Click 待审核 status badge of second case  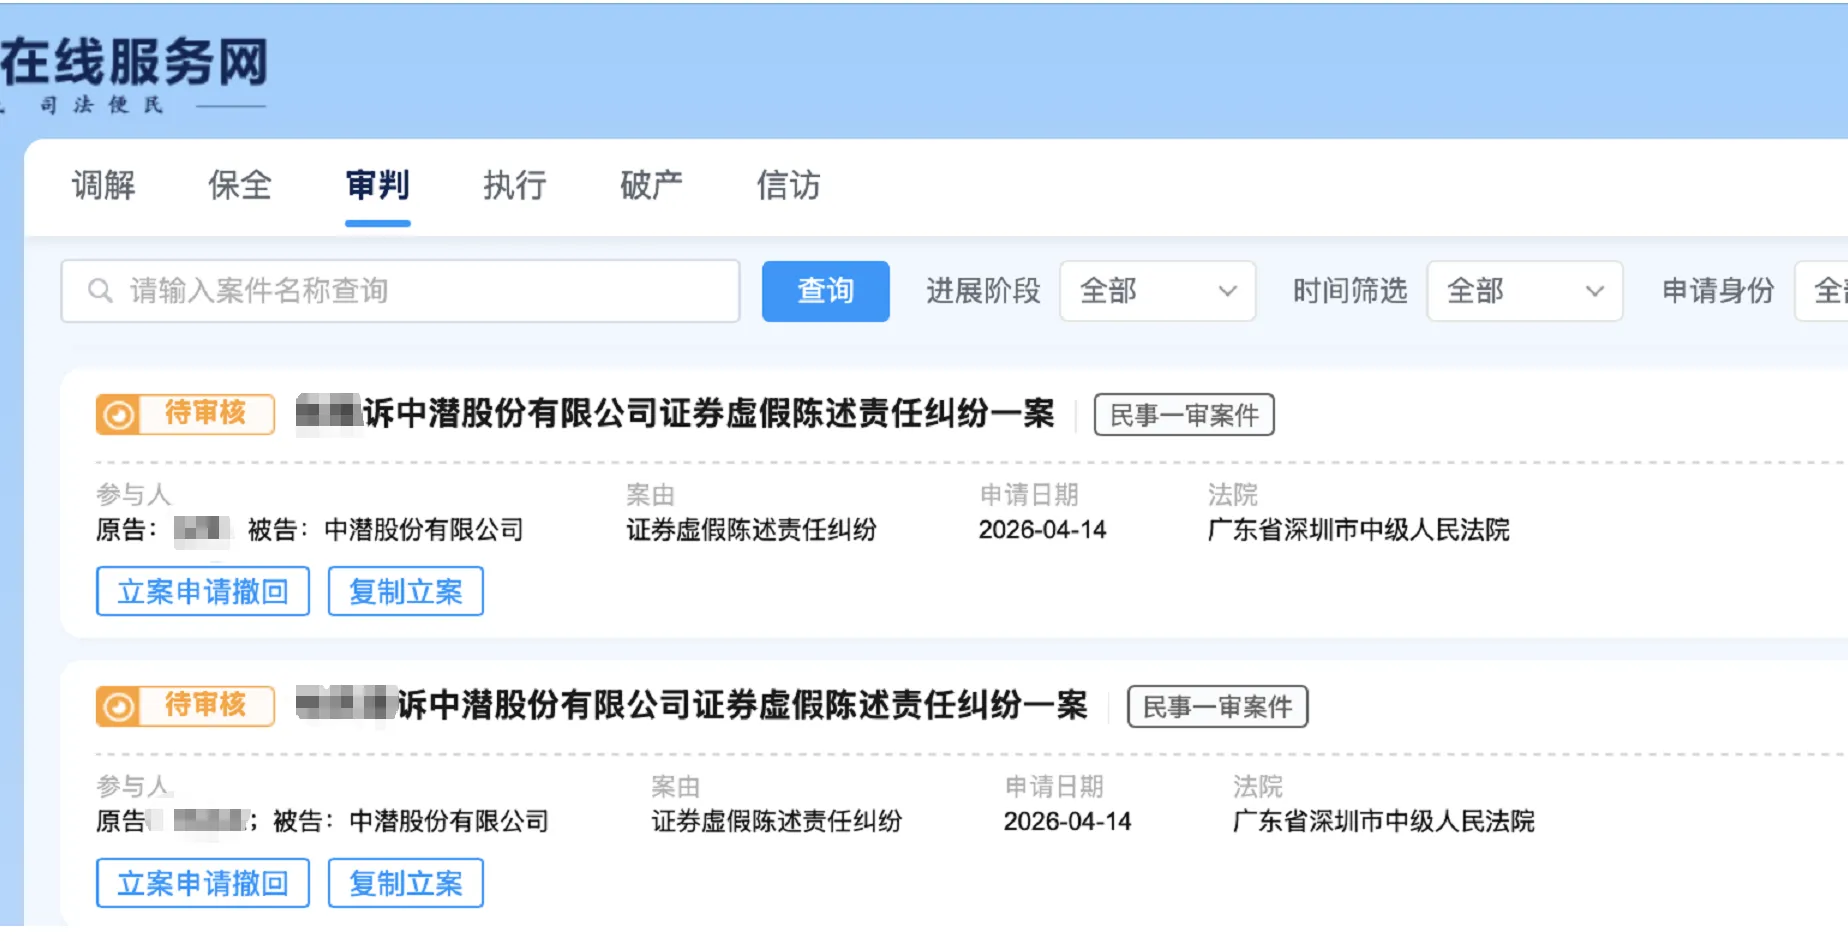tap(185, 706)
